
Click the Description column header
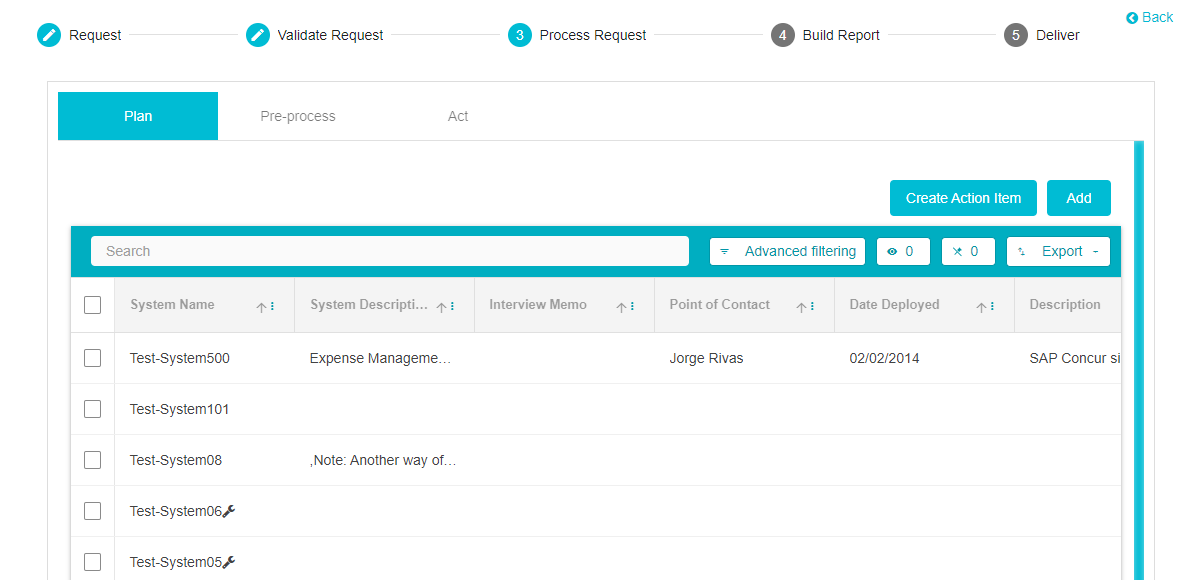tap(1067, 305)
